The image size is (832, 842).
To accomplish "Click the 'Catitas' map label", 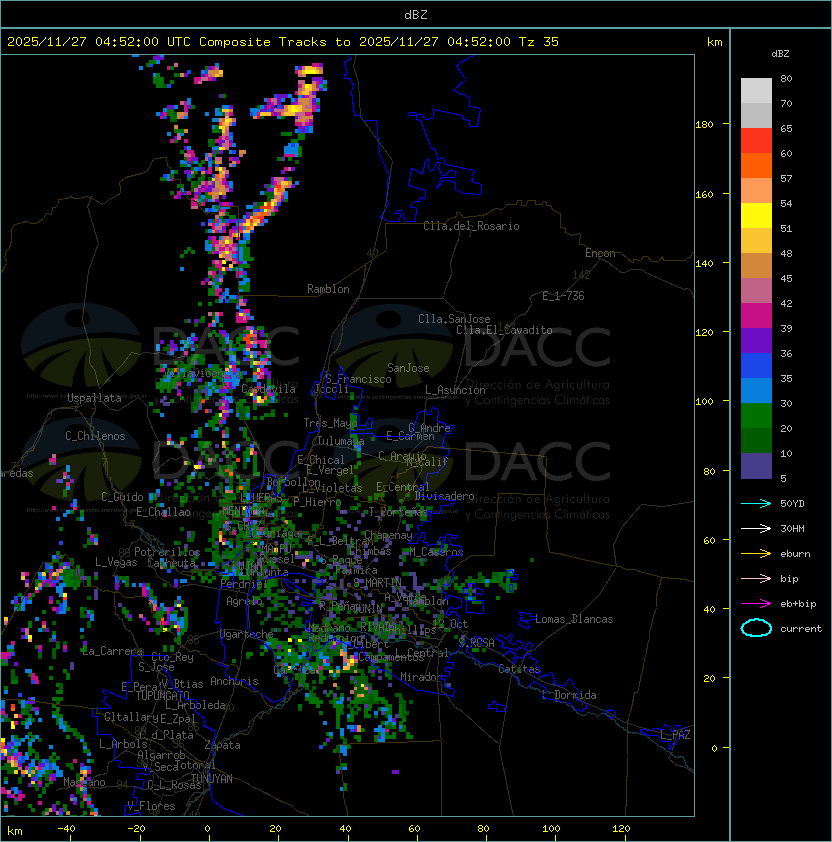I will [x=519, y=670].
